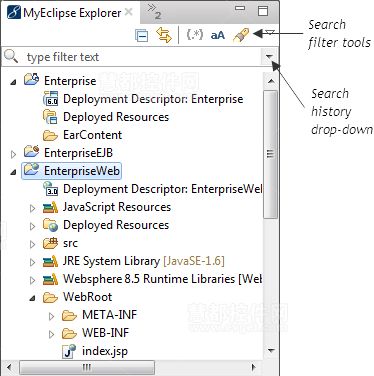Show hidden views chevron with 2
Image resolution: width=374 pixels, height=376 pixels.
point(154,11)
